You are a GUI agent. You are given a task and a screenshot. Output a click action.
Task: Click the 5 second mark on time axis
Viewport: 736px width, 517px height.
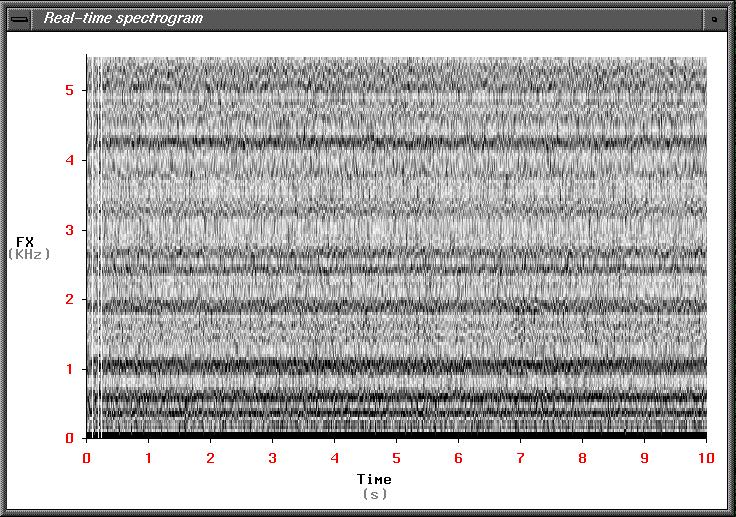point(396,458)
